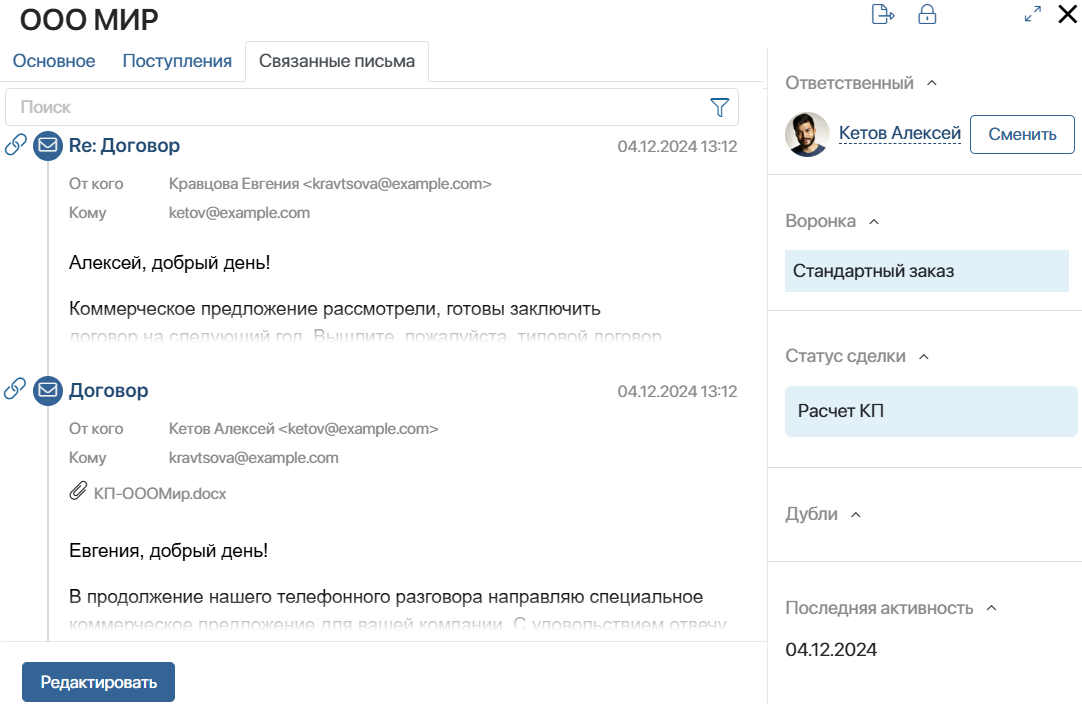The width and height of the screenshot is (1082, 708).
Task: Click the Стандартный заказ funnel field
Action: click(927, 271)
